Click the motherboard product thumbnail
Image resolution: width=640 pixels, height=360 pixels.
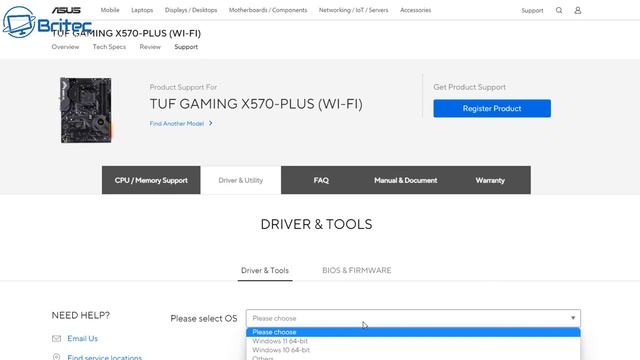86,110
